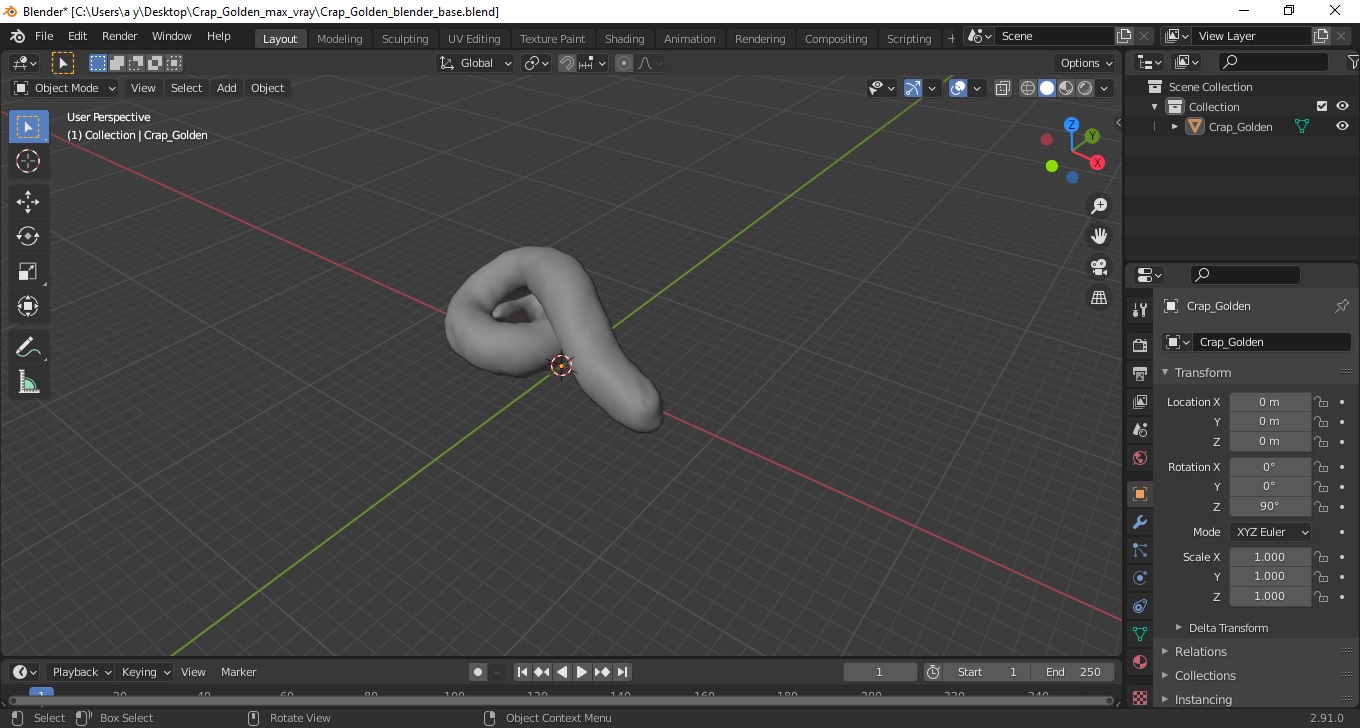The height and width of the screenshot is (728, 1360).
Task: Click the red X axis gizmo
Action: click(1097, 162)
